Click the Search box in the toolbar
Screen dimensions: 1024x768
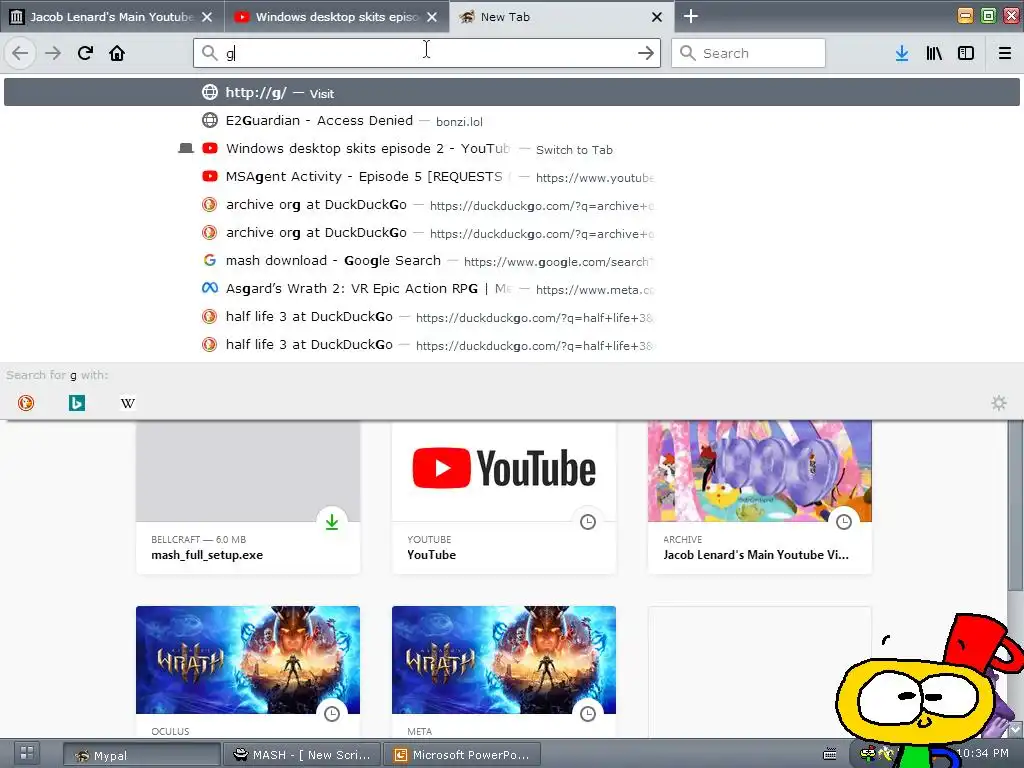click(748, 53)
